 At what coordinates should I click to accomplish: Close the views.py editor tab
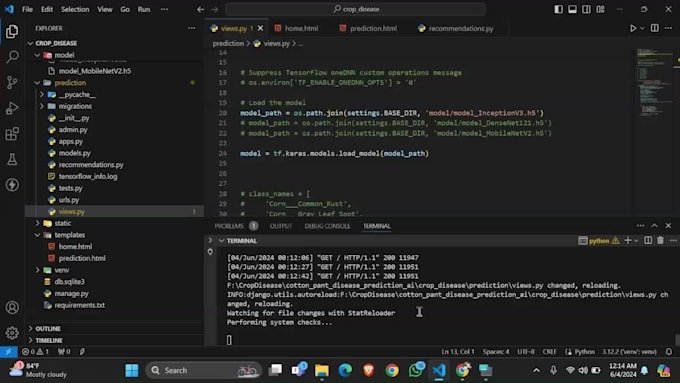coord(260,28)
